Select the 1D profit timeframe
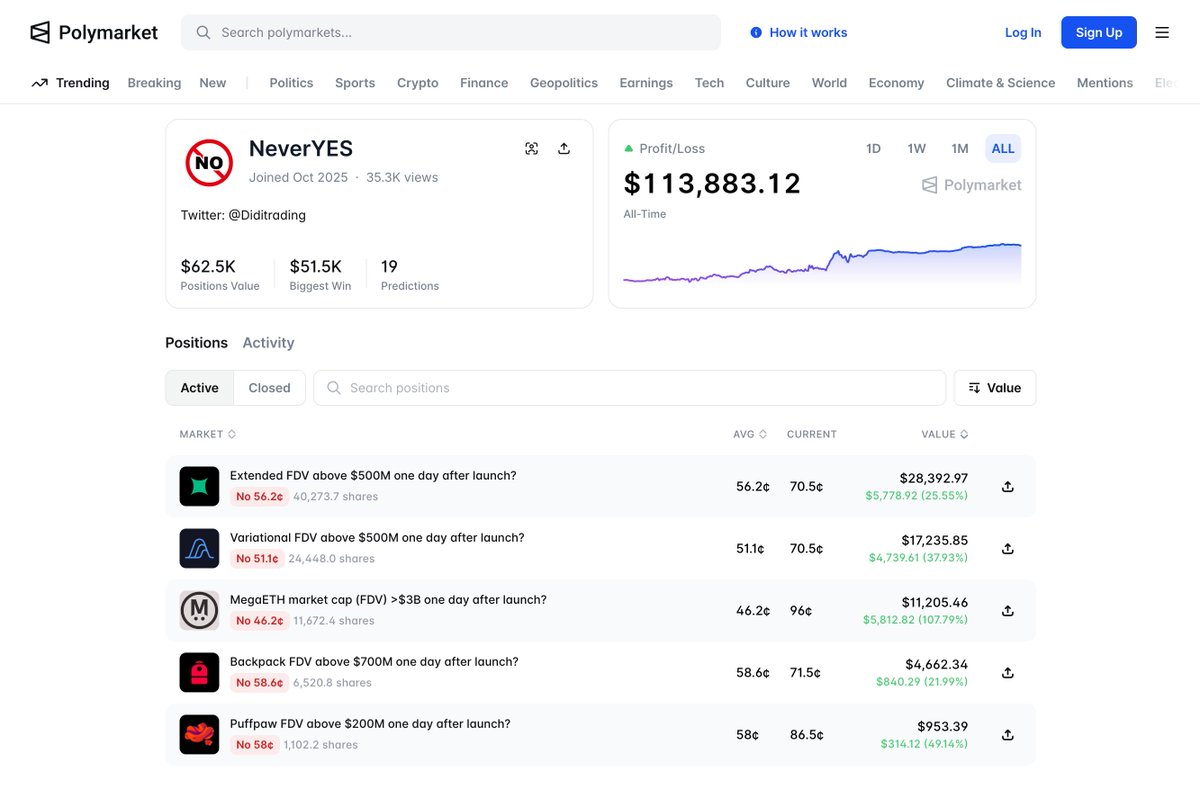This screenshot has width=1200, height=790. pyautogui.click(x=873, y=148)
